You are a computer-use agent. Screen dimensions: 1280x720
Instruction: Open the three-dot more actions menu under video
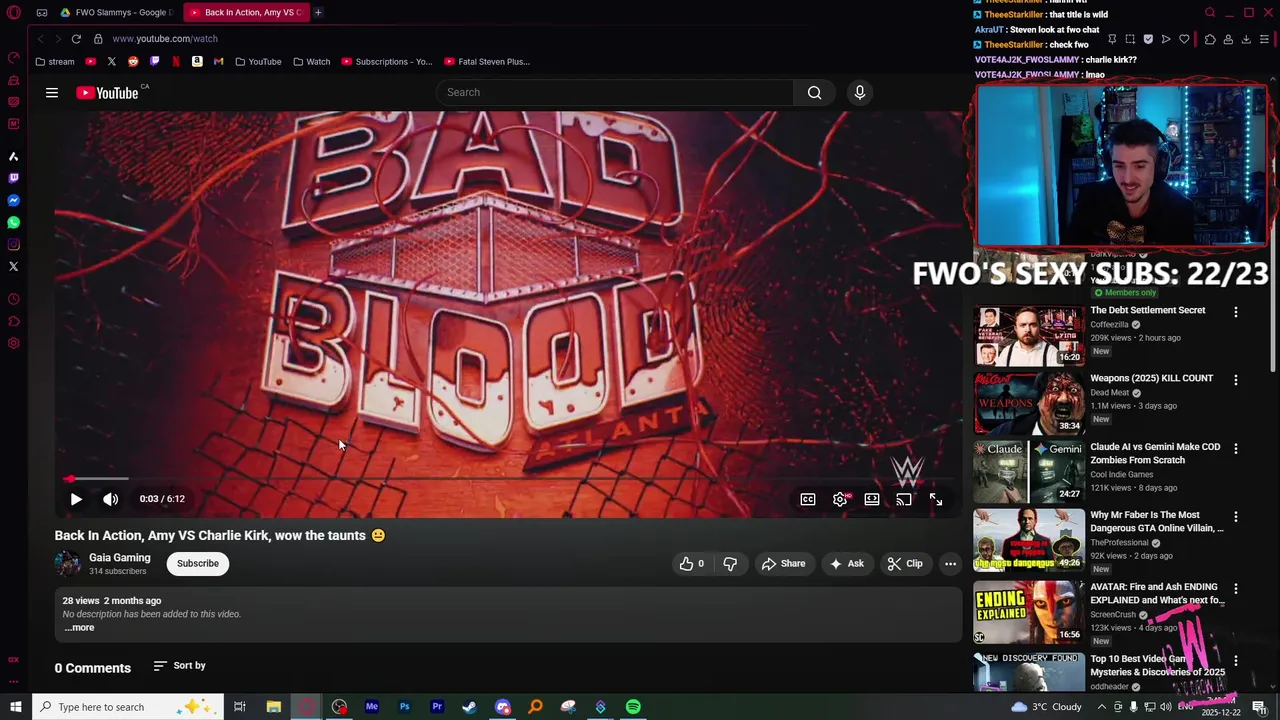950,564
